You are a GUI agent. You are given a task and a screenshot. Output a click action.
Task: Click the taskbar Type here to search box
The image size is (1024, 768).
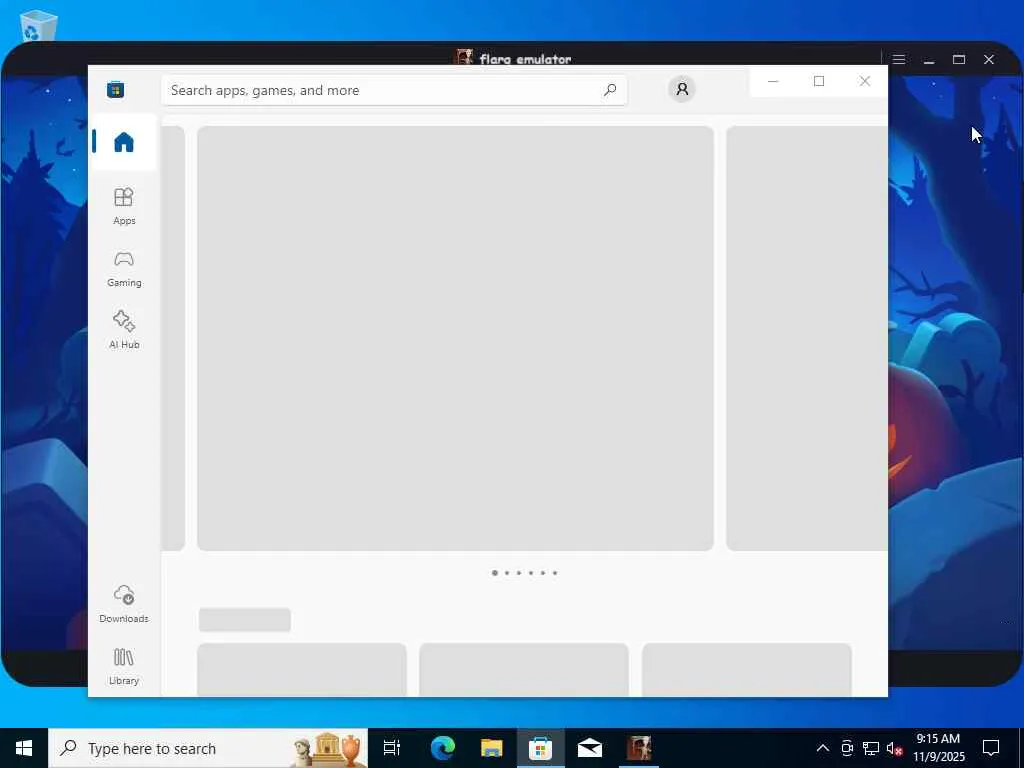208,748
